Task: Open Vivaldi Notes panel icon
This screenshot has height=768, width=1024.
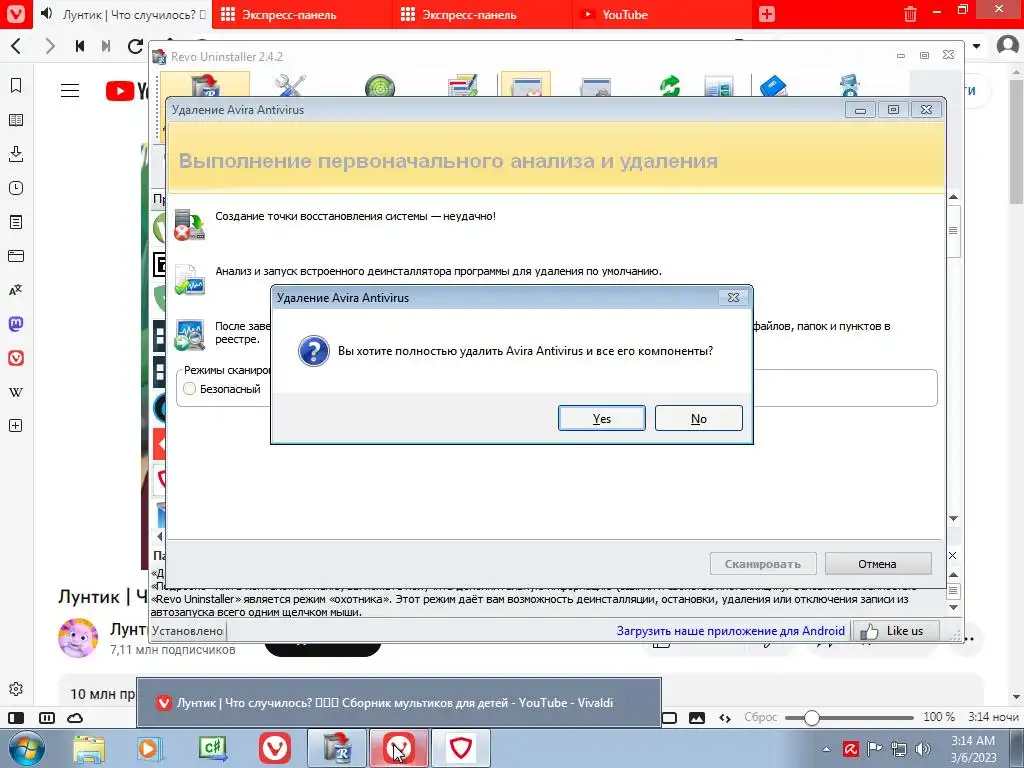Action: [x=16, y=222]
